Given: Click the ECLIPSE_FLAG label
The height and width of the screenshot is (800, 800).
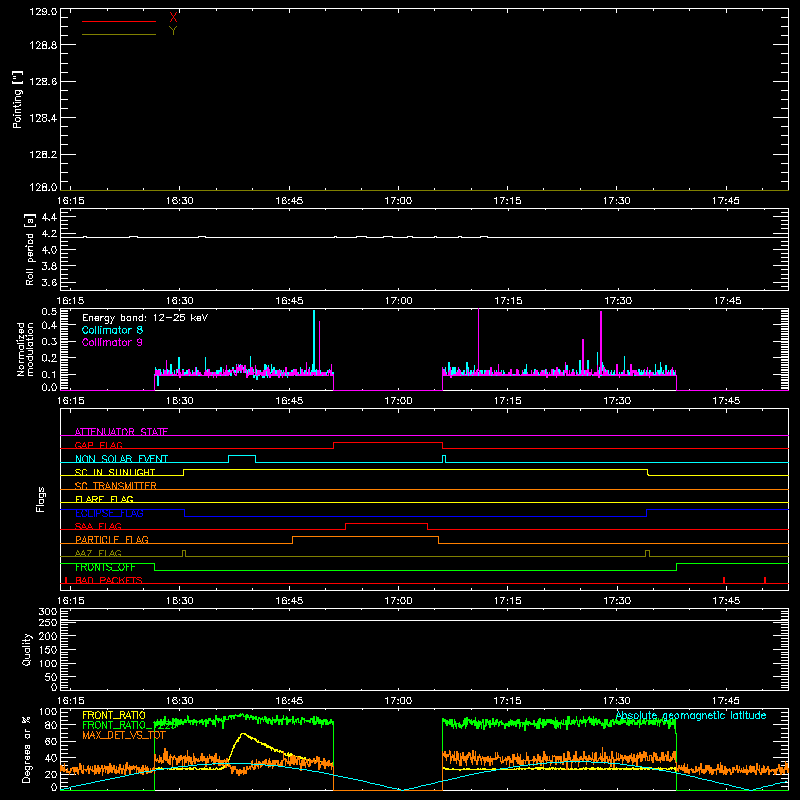Looking at the screenshot, I should click(x=109, y=513).
